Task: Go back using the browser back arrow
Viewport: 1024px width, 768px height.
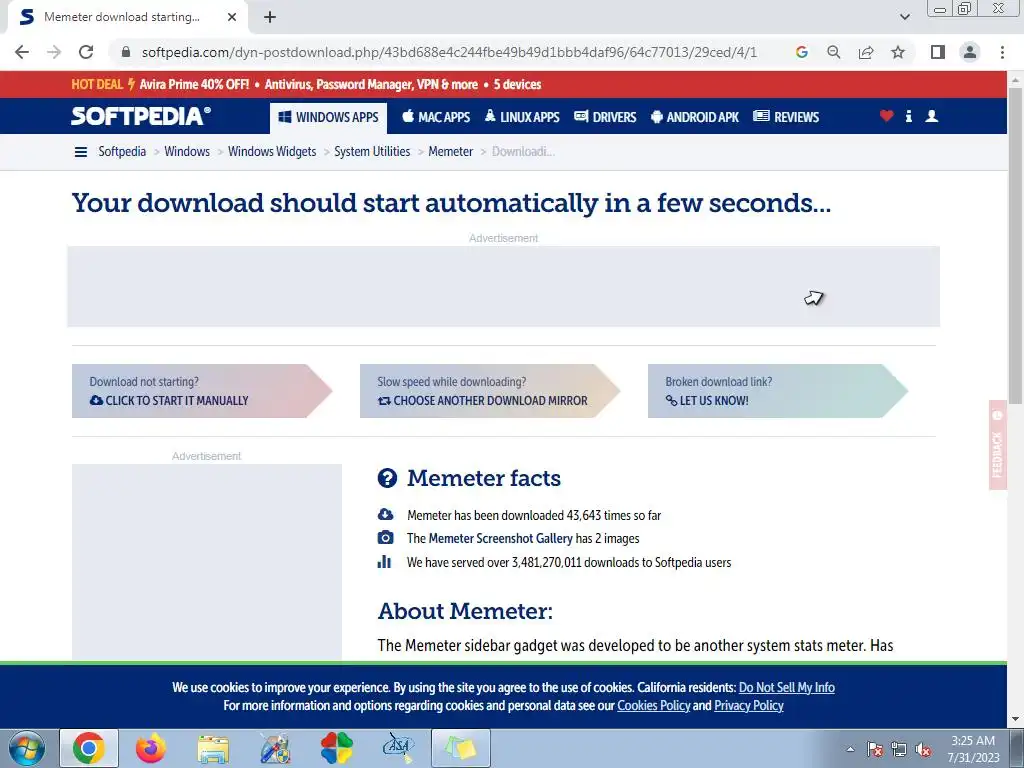Action: (x=22, y=52)
